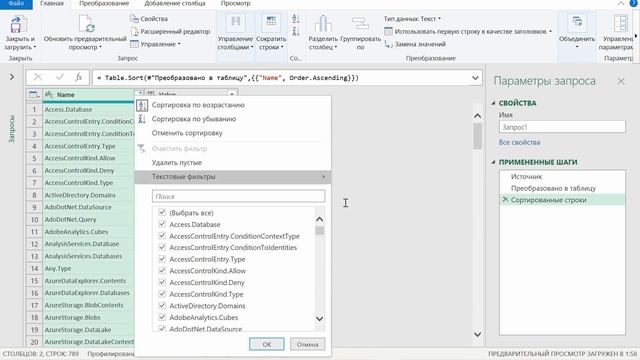Uncheck ActiveDirectory.Domains checkbox

click(x=162, y=305)
